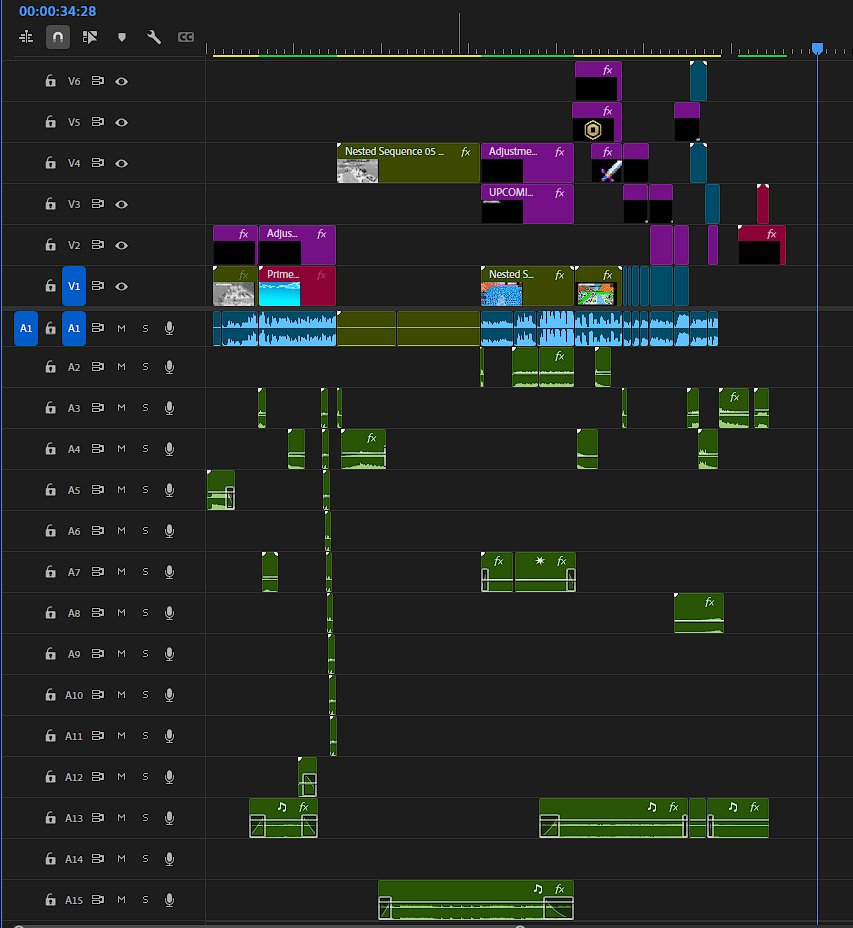Toggle lock on track A15
This screenshot has width=853, height=928.
[x=51, y=900]
